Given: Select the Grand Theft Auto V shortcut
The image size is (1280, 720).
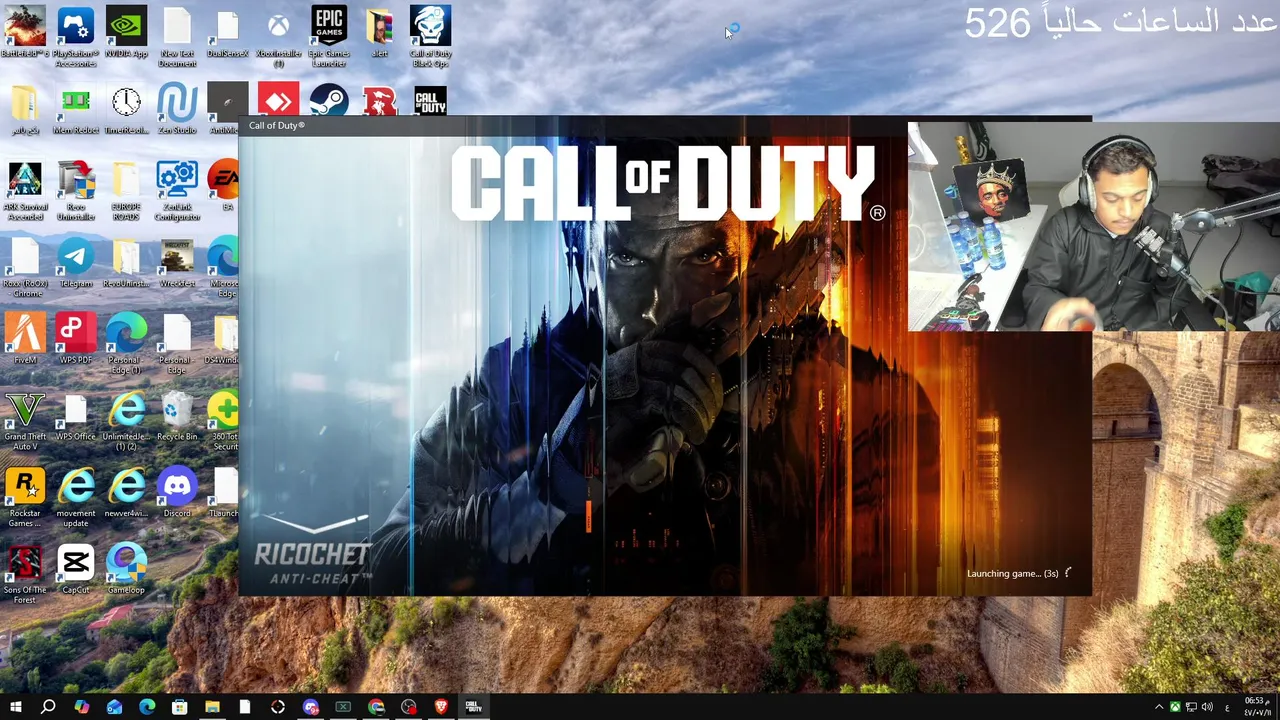Looking at the screenshot, I should pyautogui.click(x=24, y=420).
